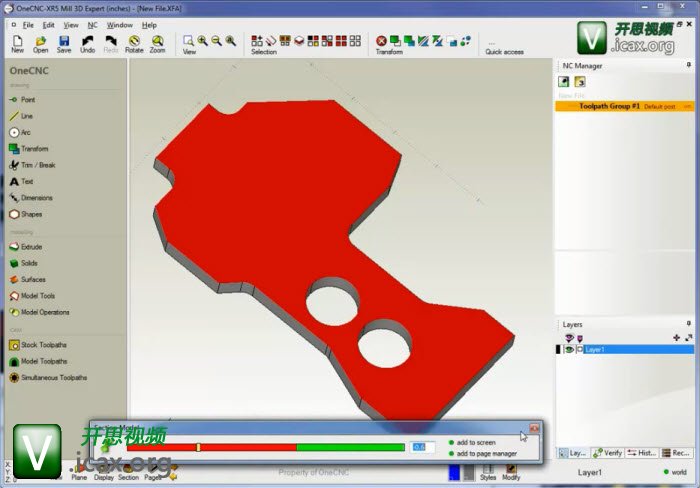700x488 pixels.
Task: Click the expand arrows icon in Layers panel
Action: 688,338
